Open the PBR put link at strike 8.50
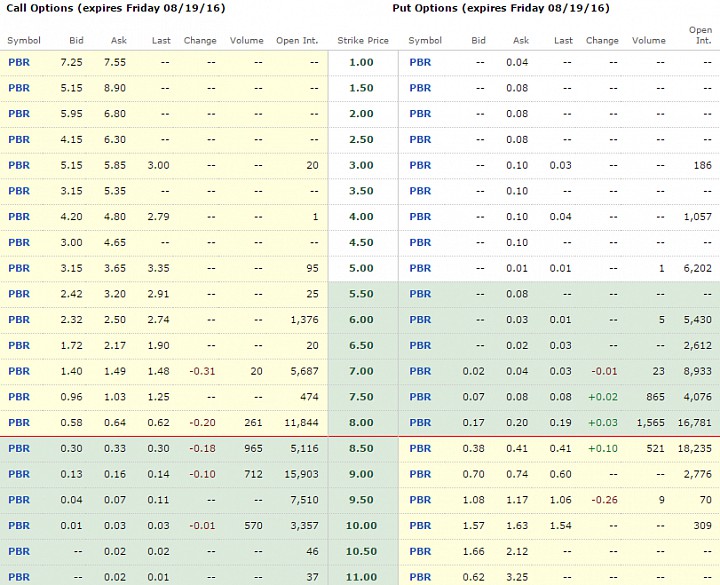720x585 pixels. point(420,448)
